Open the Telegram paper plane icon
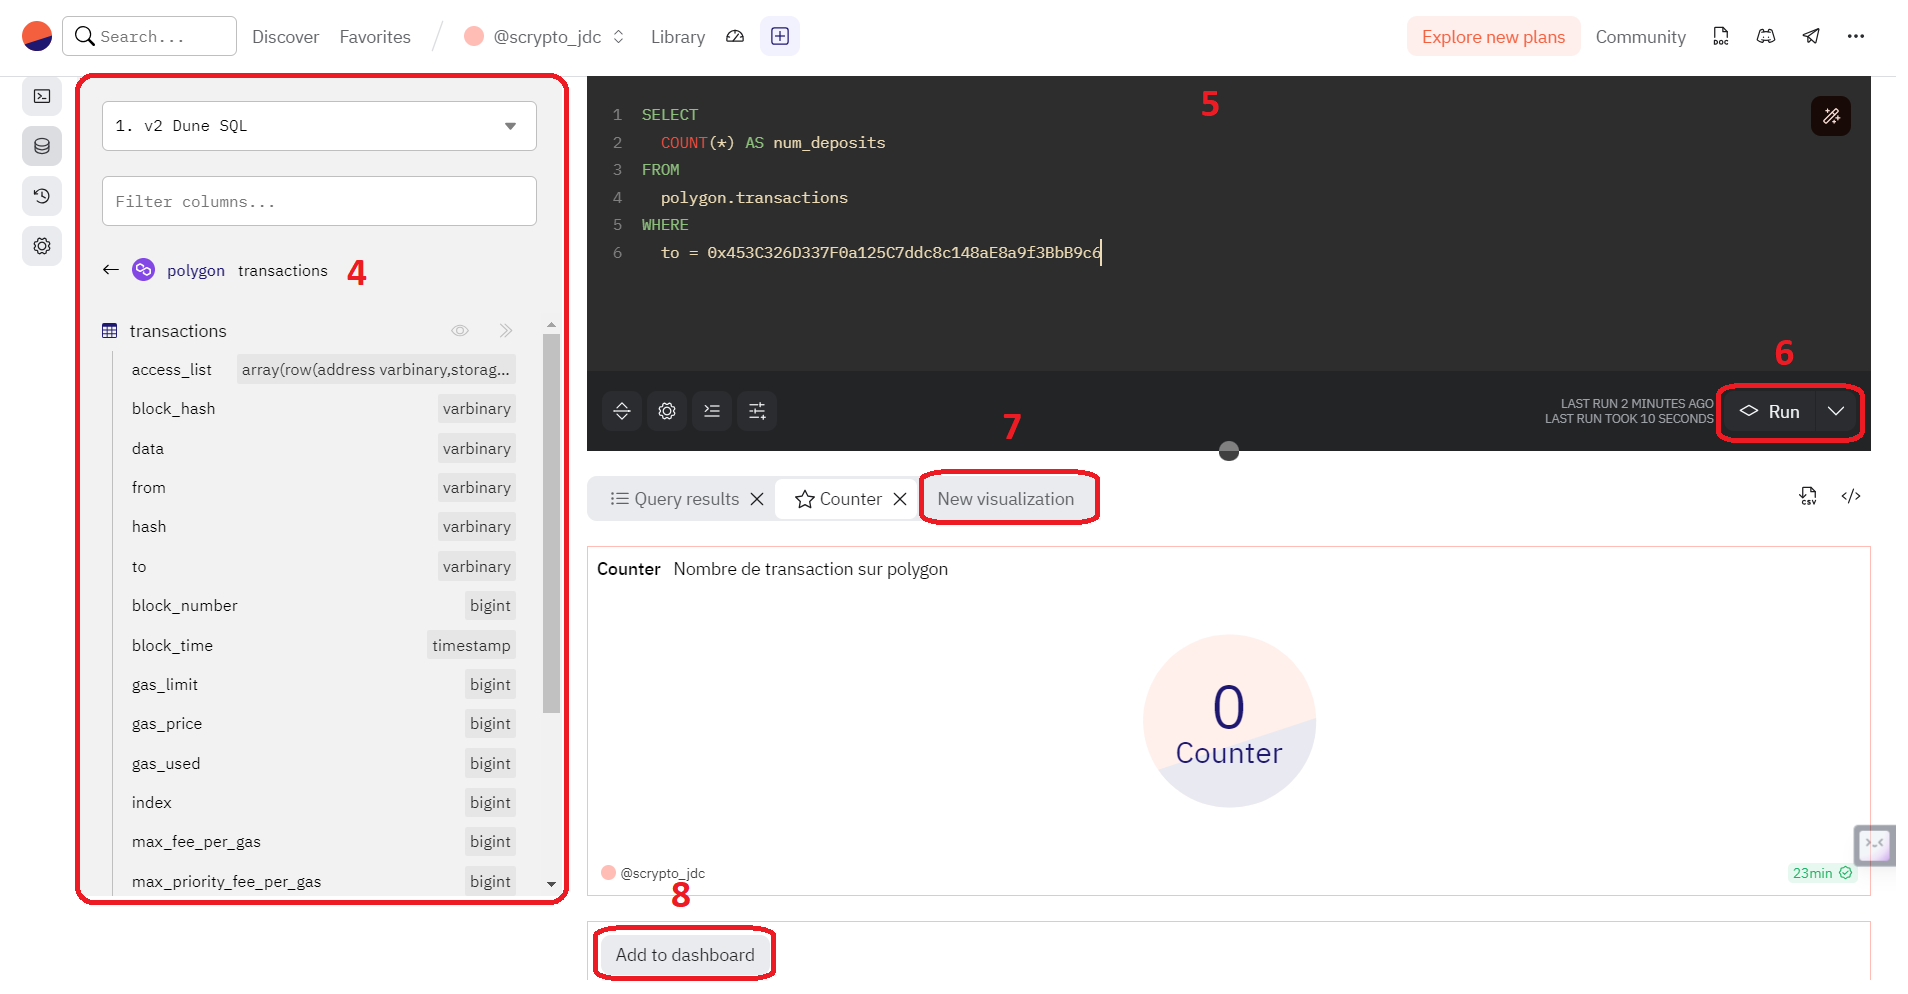This screenshot has width=1908, height=994. (x=1811, y=37)
